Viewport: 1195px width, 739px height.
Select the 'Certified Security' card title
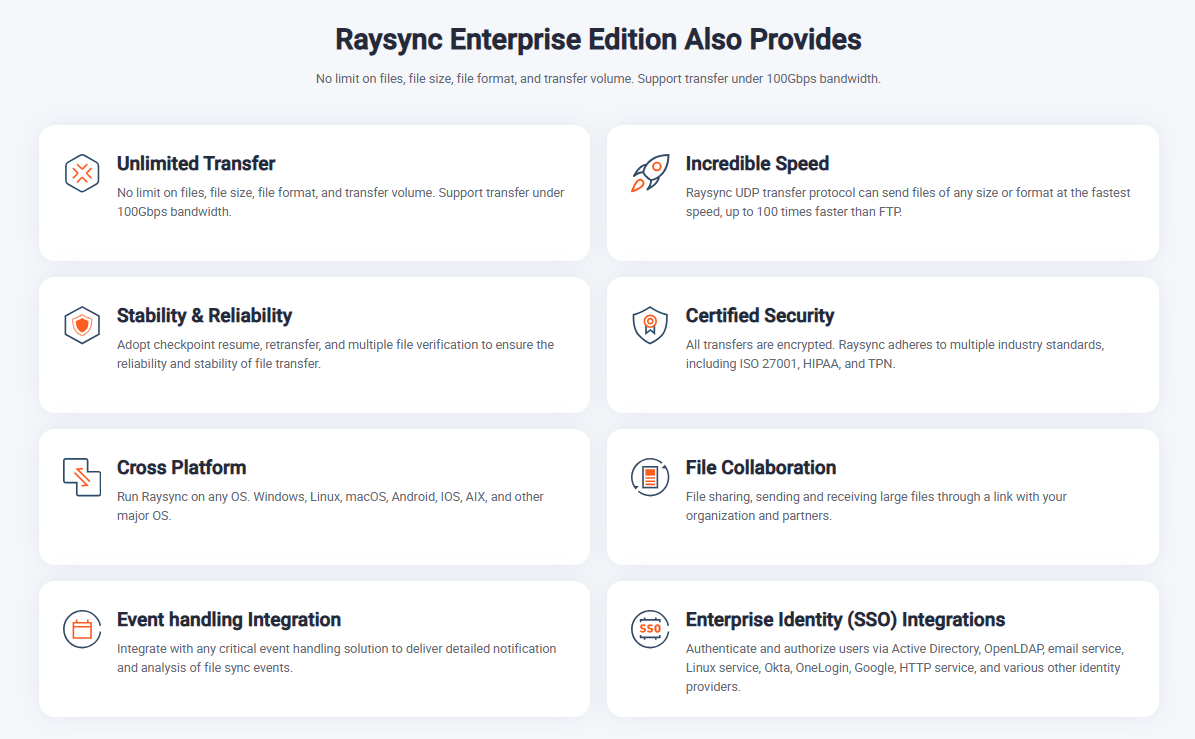(x=760, y=315)
